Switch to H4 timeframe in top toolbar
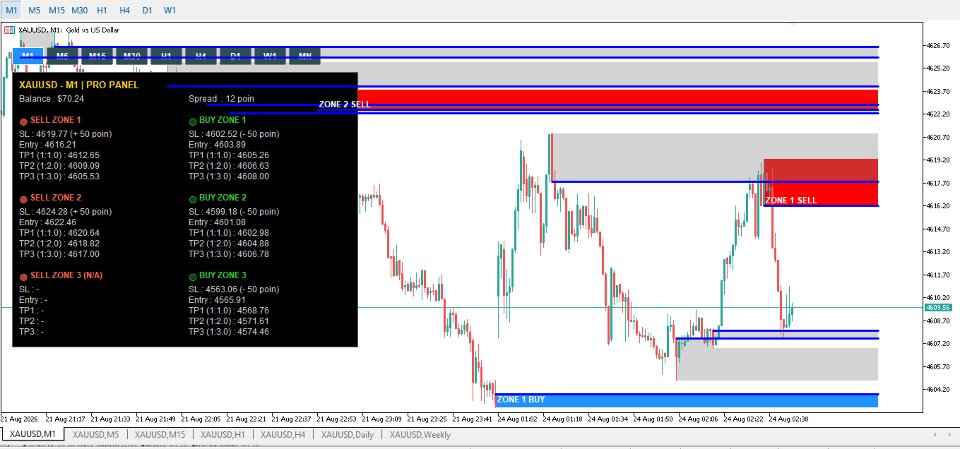Viewport: 960px width, 449px height. pos(124,10)
